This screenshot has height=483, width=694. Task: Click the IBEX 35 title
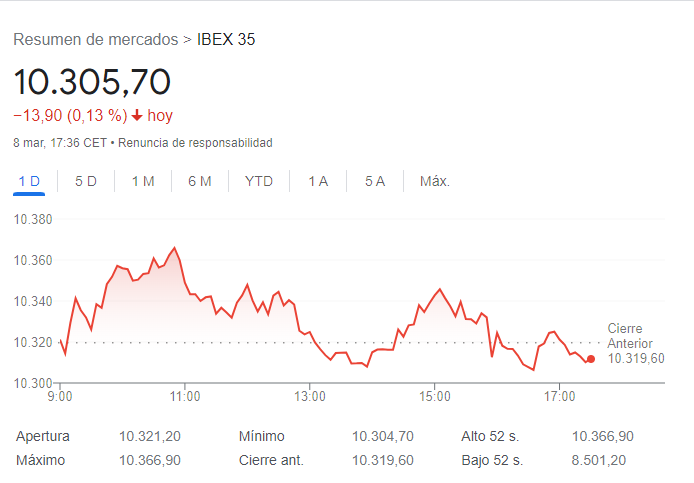(226, 40)
